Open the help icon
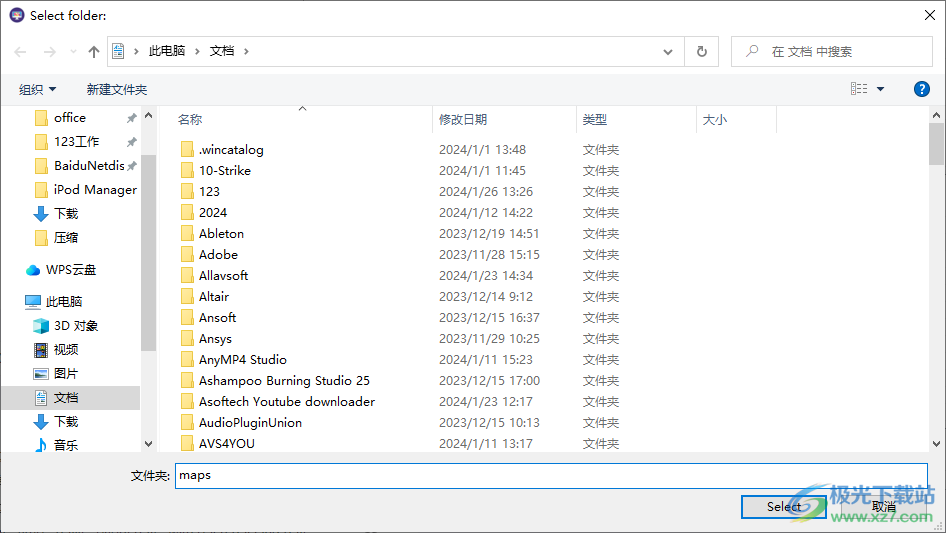The image size is (946, 533). pos(921,89)
